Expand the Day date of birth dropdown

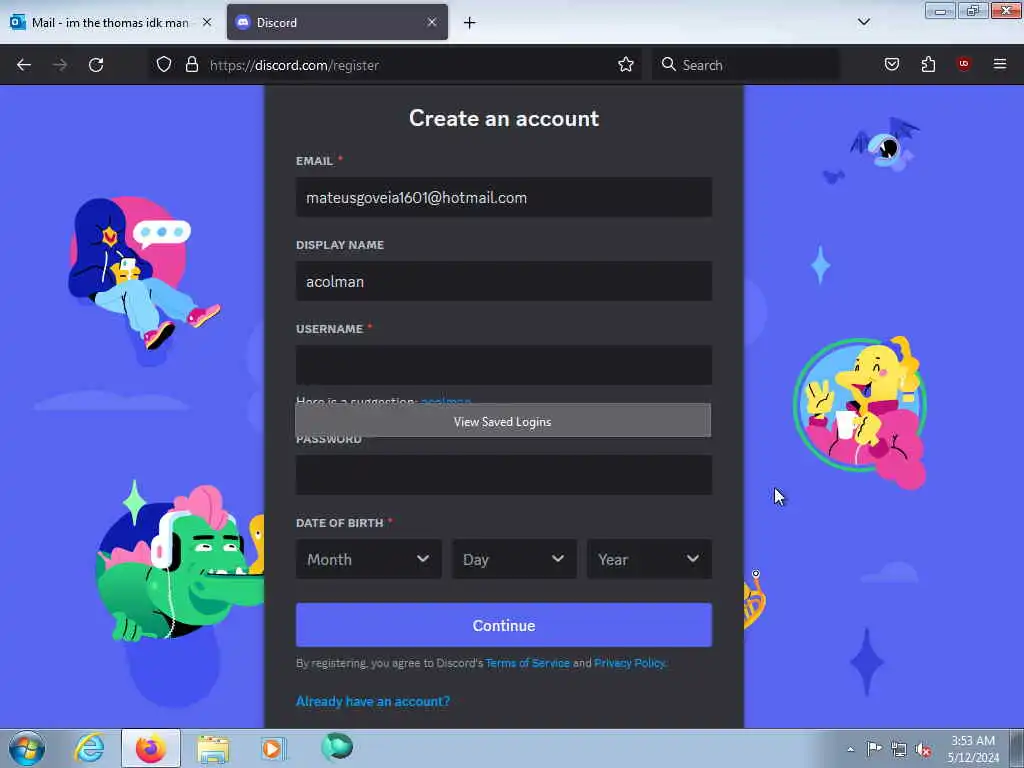tap(514, 559)
